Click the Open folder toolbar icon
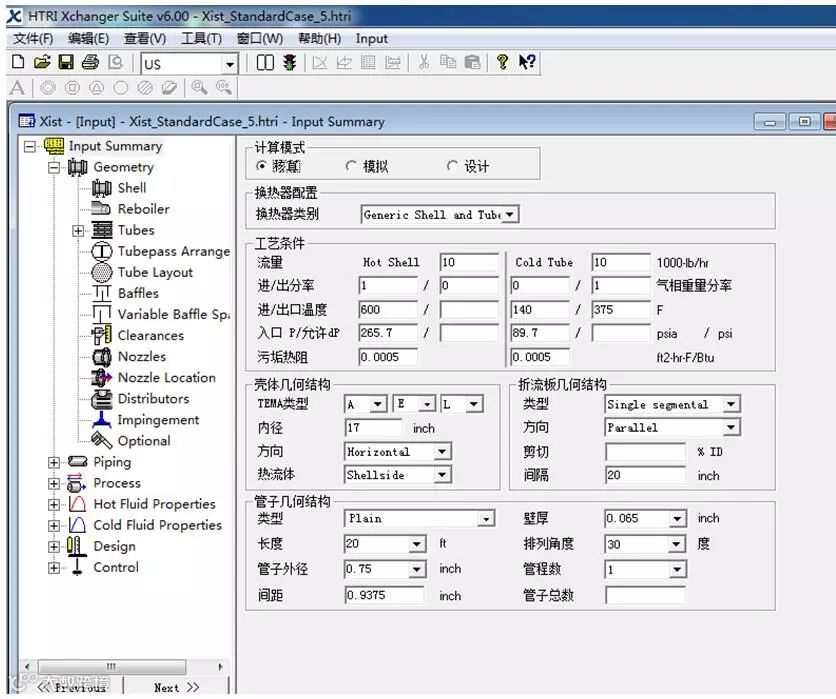 (x=42, y=62)
